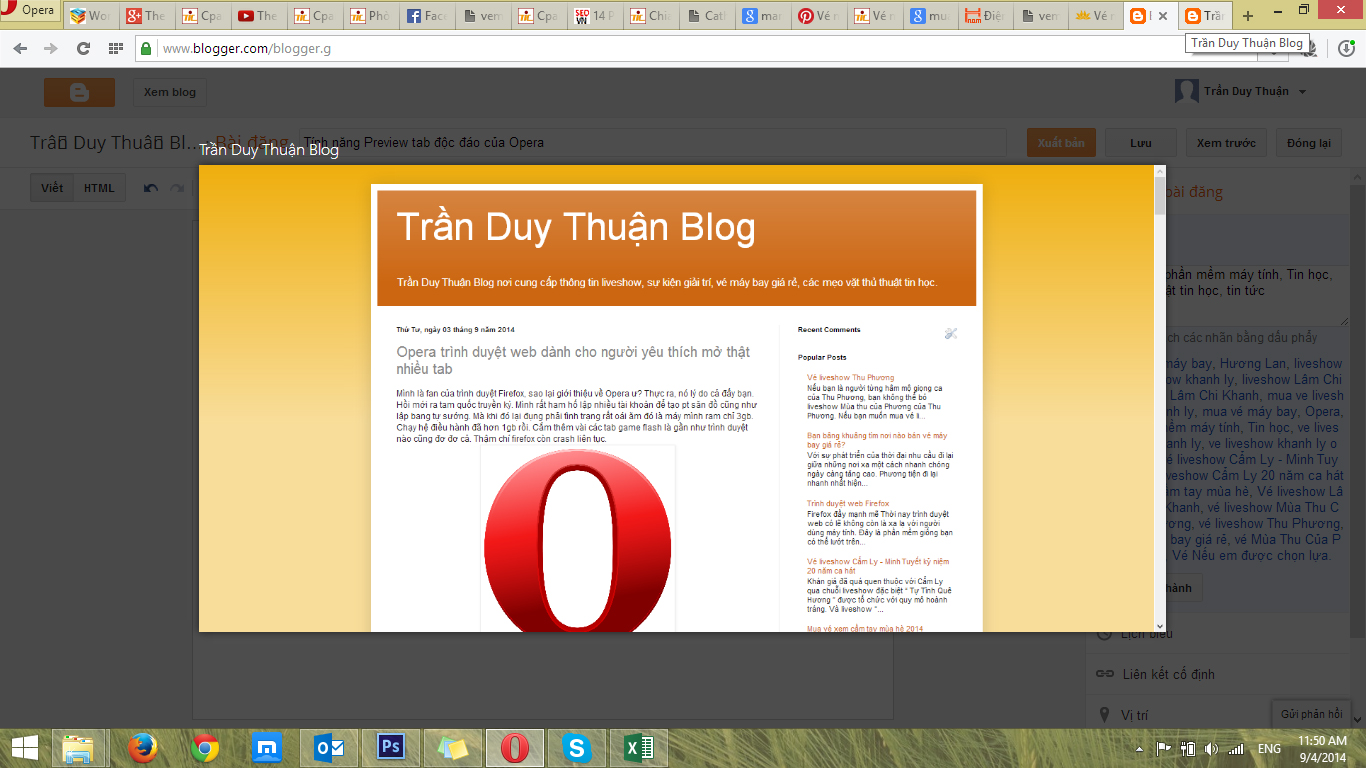Screen dimensions: 1366x768
Task: Switch to the Google+ tab
Action: click(146, 16)
